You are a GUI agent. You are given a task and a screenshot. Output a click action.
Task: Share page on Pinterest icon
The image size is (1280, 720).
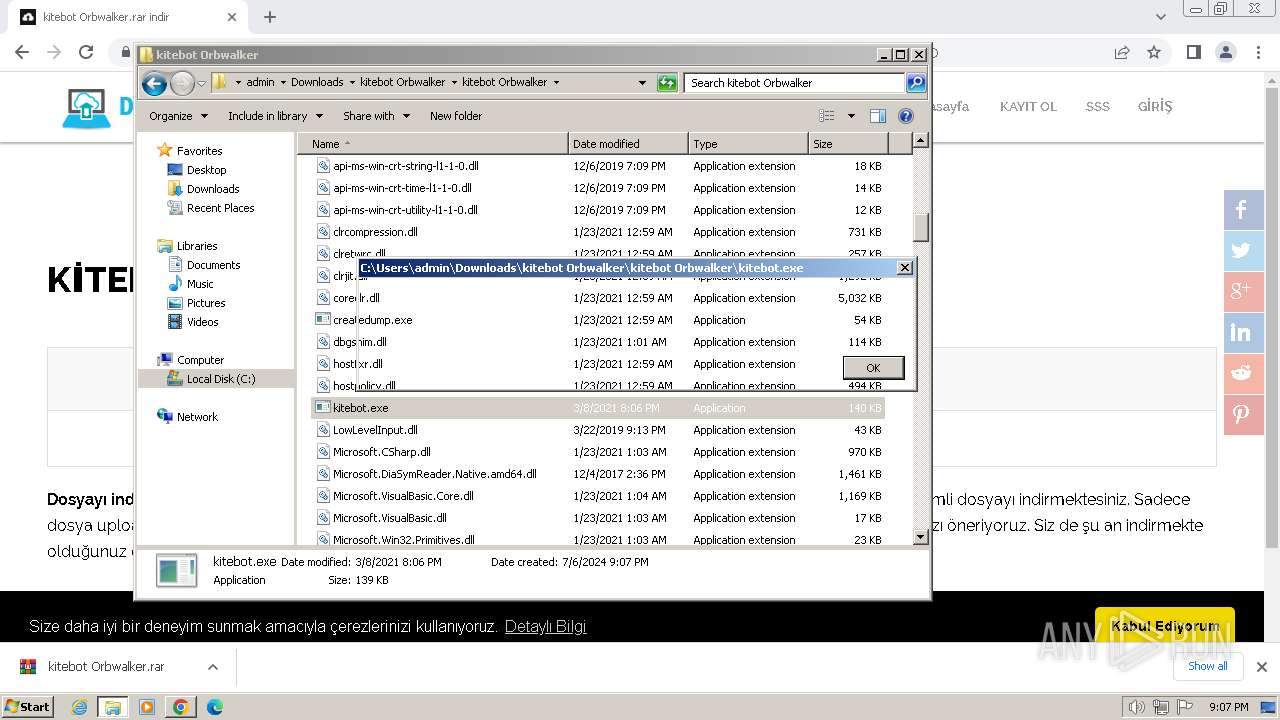click(1244, 414)
